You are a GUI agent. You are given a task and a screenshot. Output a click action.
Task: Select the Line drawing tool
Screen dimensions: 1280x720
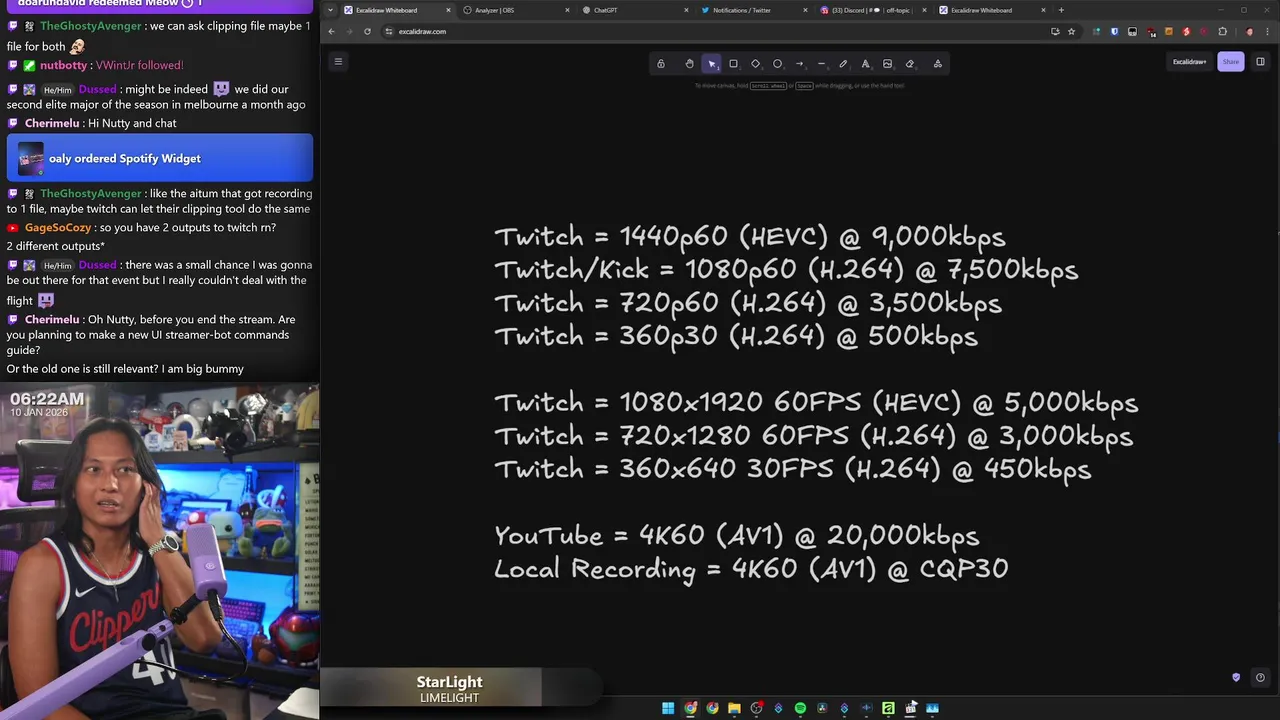(x=821, y=64)
